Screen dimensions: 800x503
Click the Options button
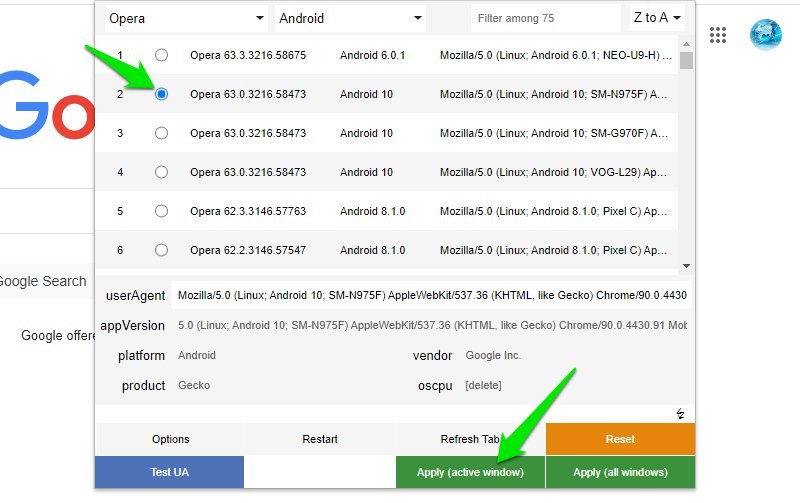tap(170, 439)
